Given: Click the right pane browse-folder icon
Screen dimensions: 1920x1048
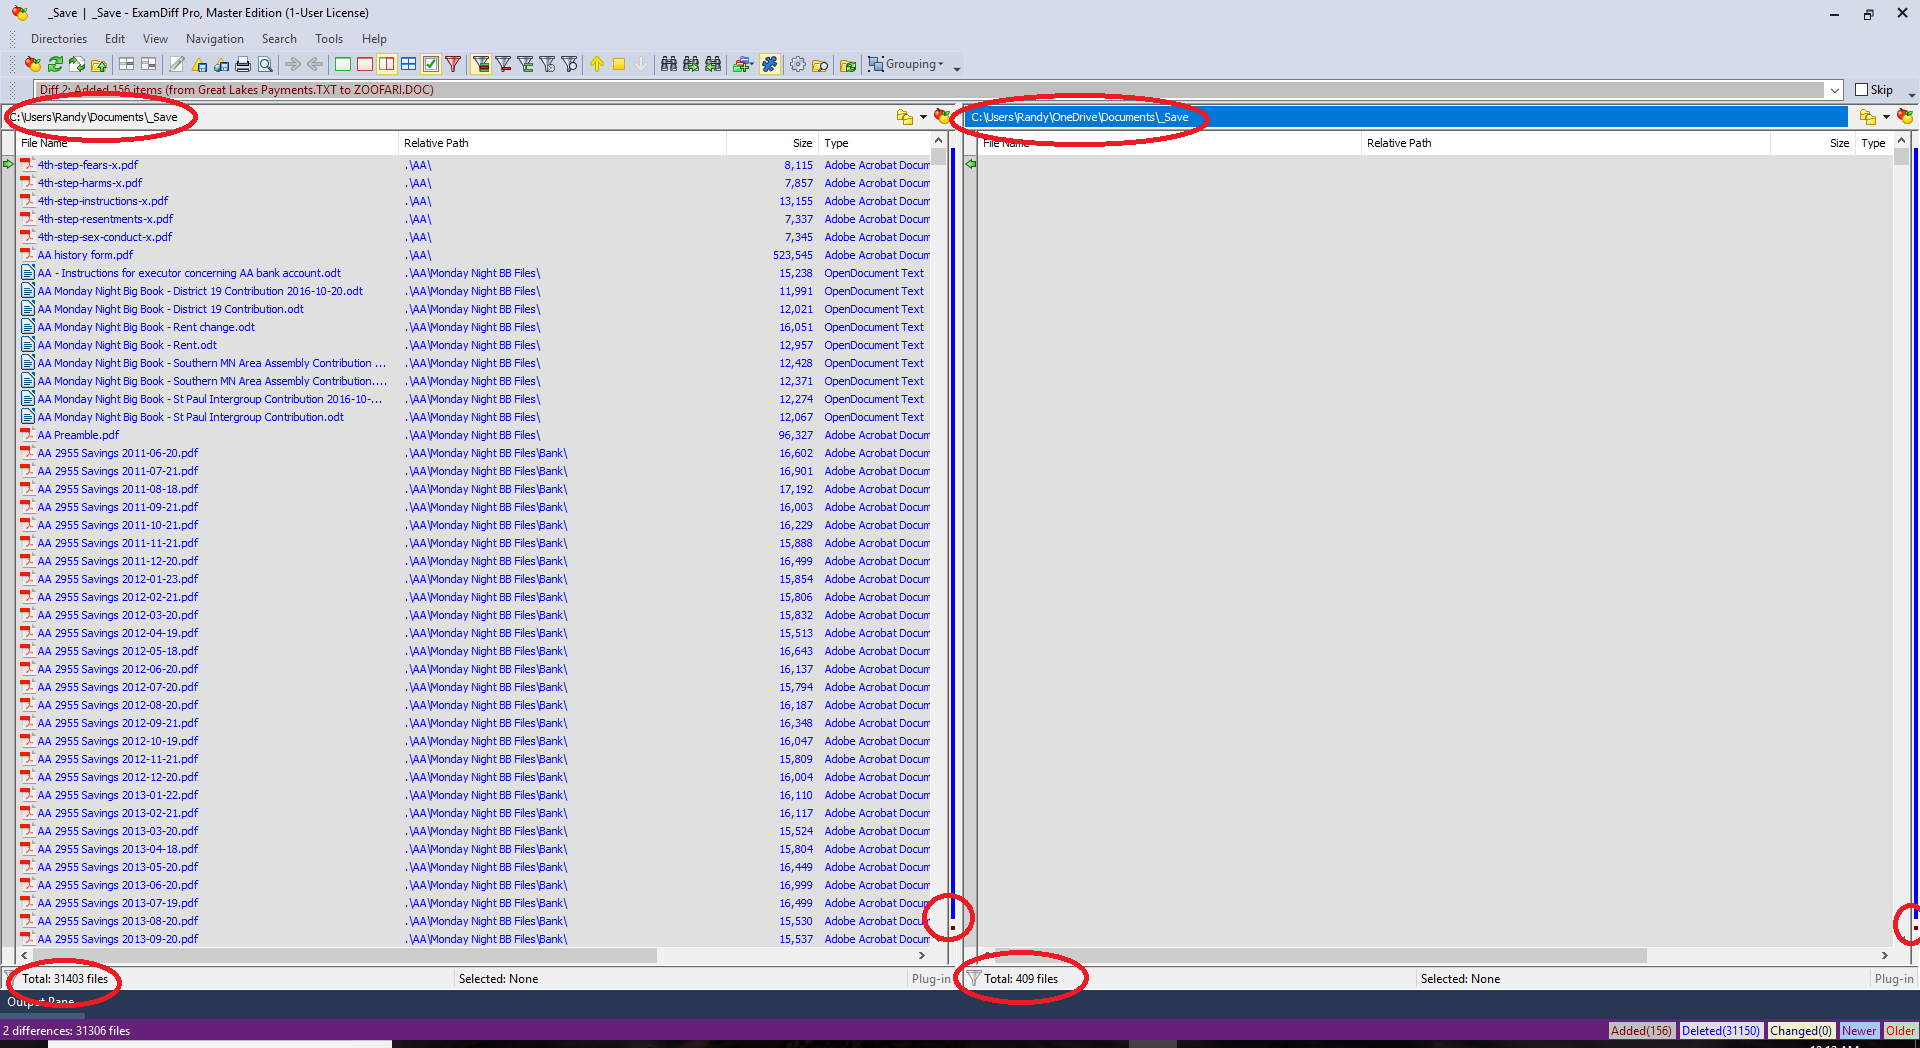Looking at the screenshot, I should [x=1867, y=117].
